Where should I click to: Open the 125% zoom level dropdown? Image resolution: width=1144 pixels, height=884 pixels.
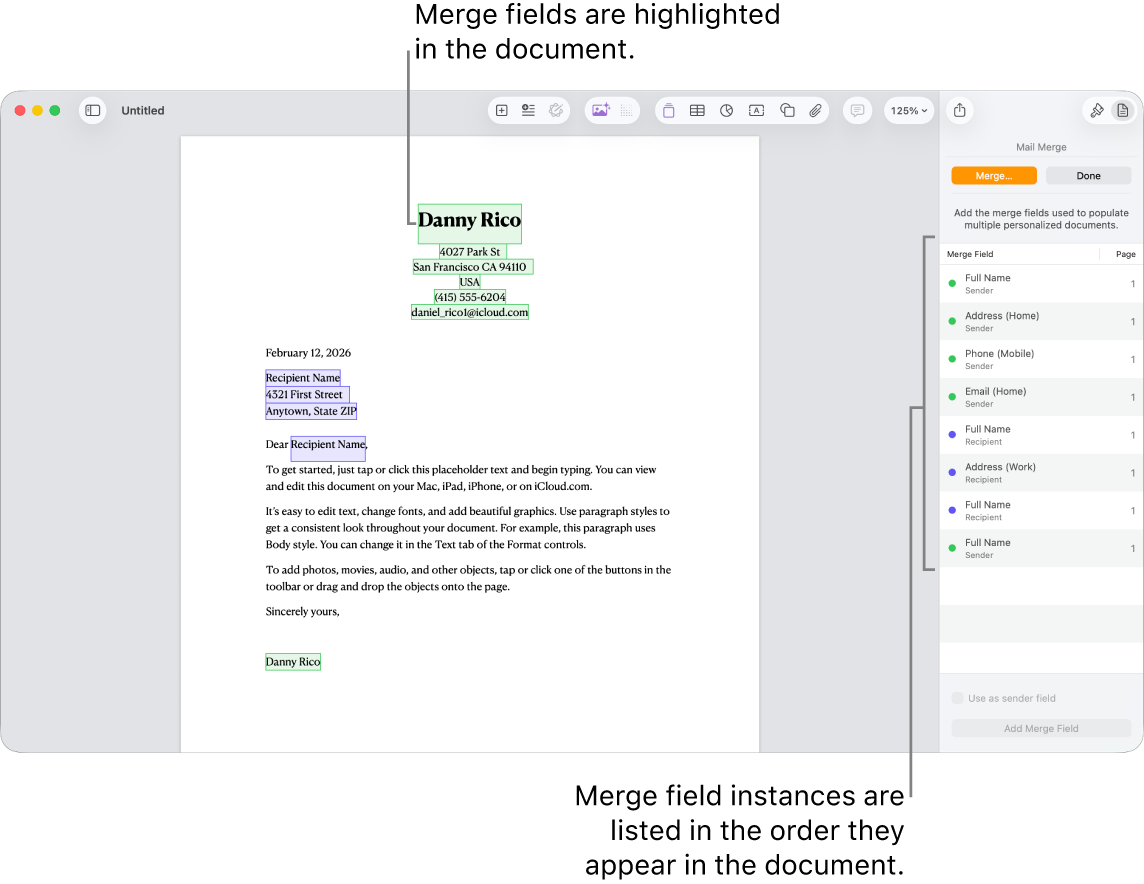(x=908, y=111)
